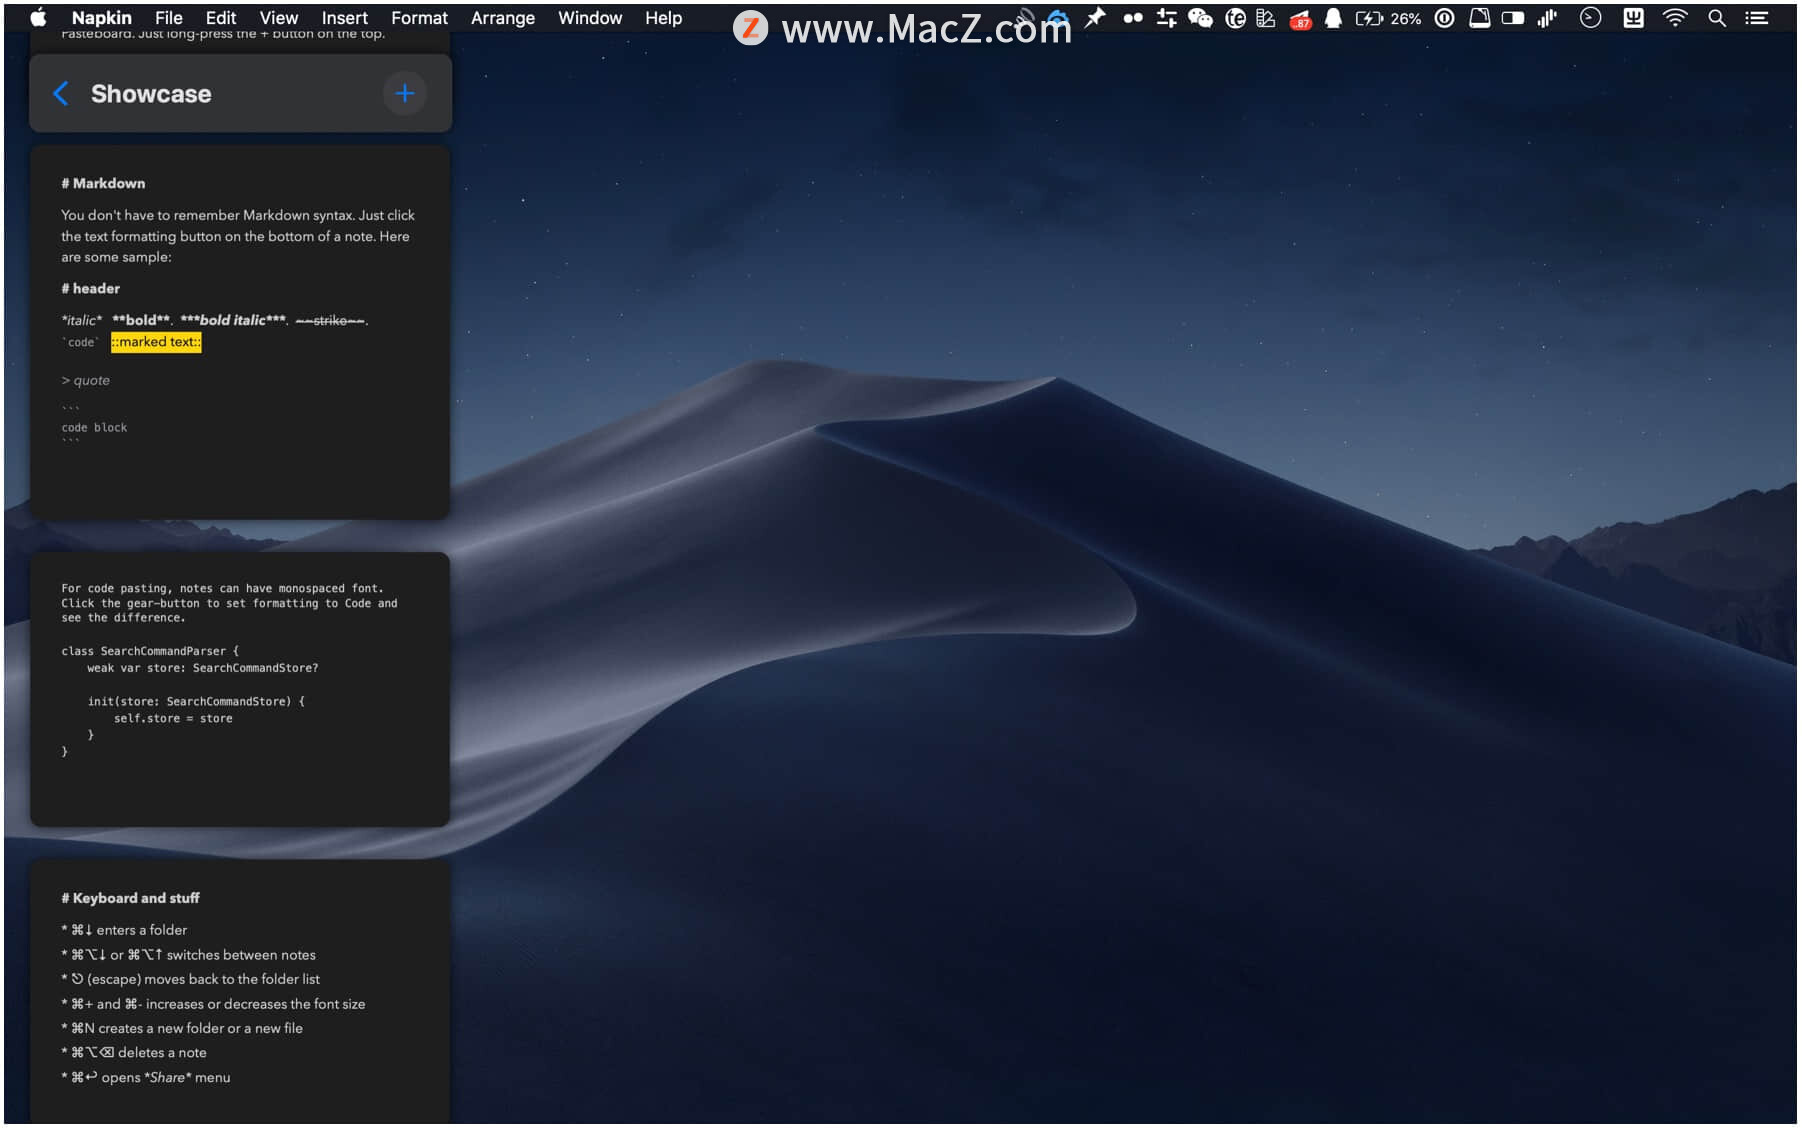The width and height of the screenshot is (1802, 1128).
Task: Click the '**bold**' sample text
Action: (x=141, y=320)
